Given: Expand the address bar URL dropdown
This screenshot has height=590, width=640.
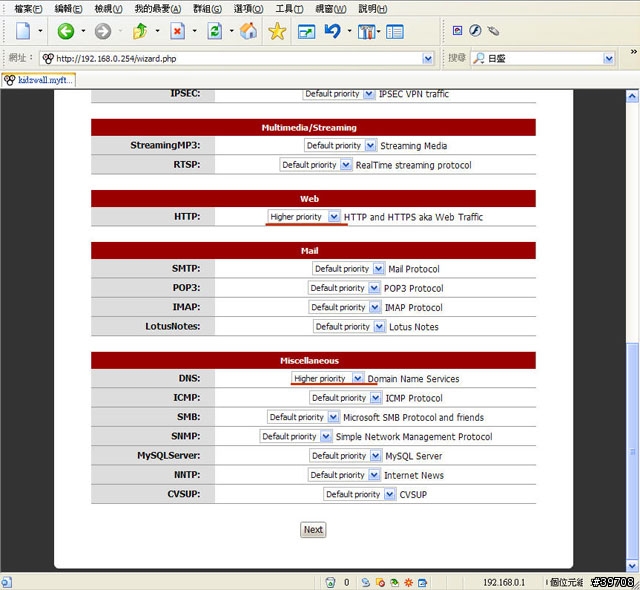Looking at the screenshot, I should (427, 59).
